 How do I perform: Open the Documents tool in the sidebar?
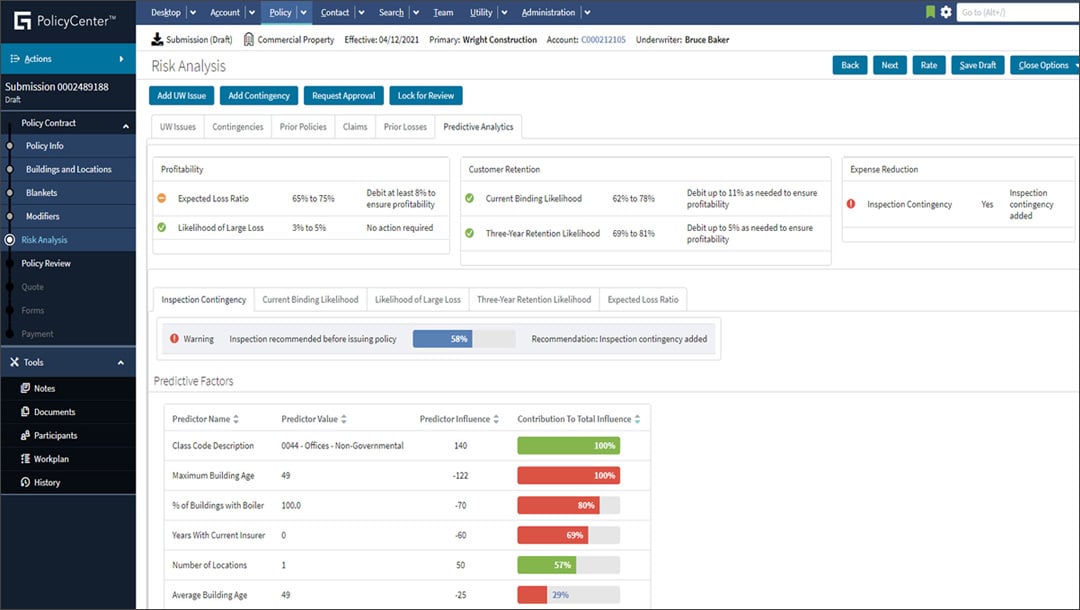[52, 411]
